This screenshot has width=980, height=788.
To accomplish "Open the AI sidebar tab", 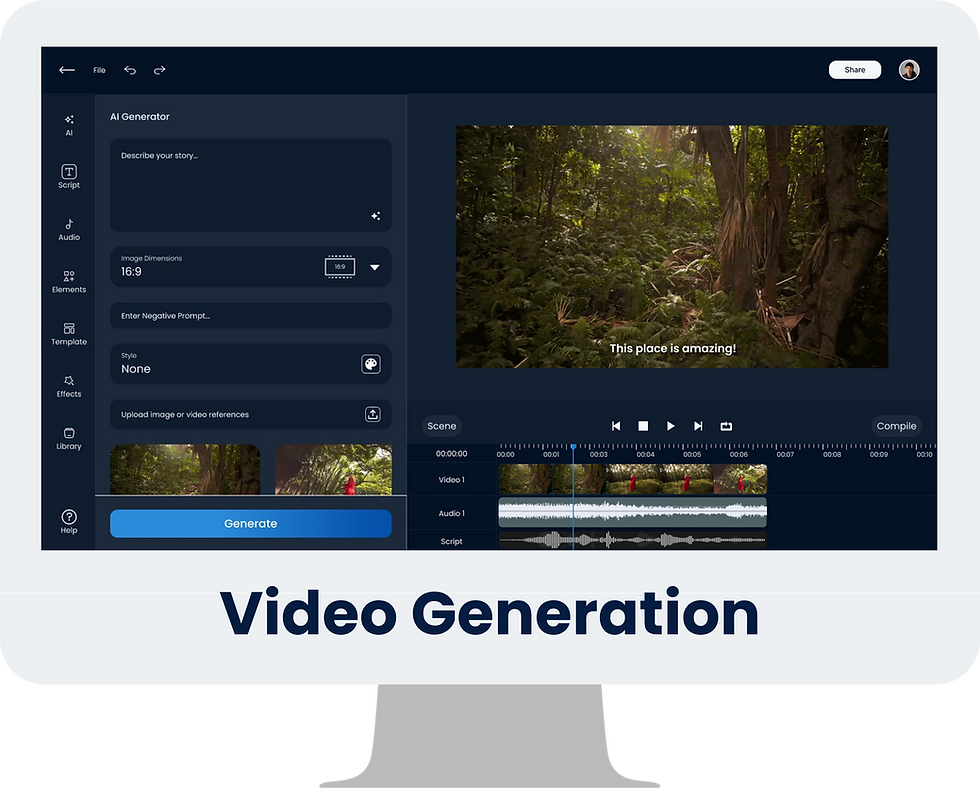I will point(69,125).
